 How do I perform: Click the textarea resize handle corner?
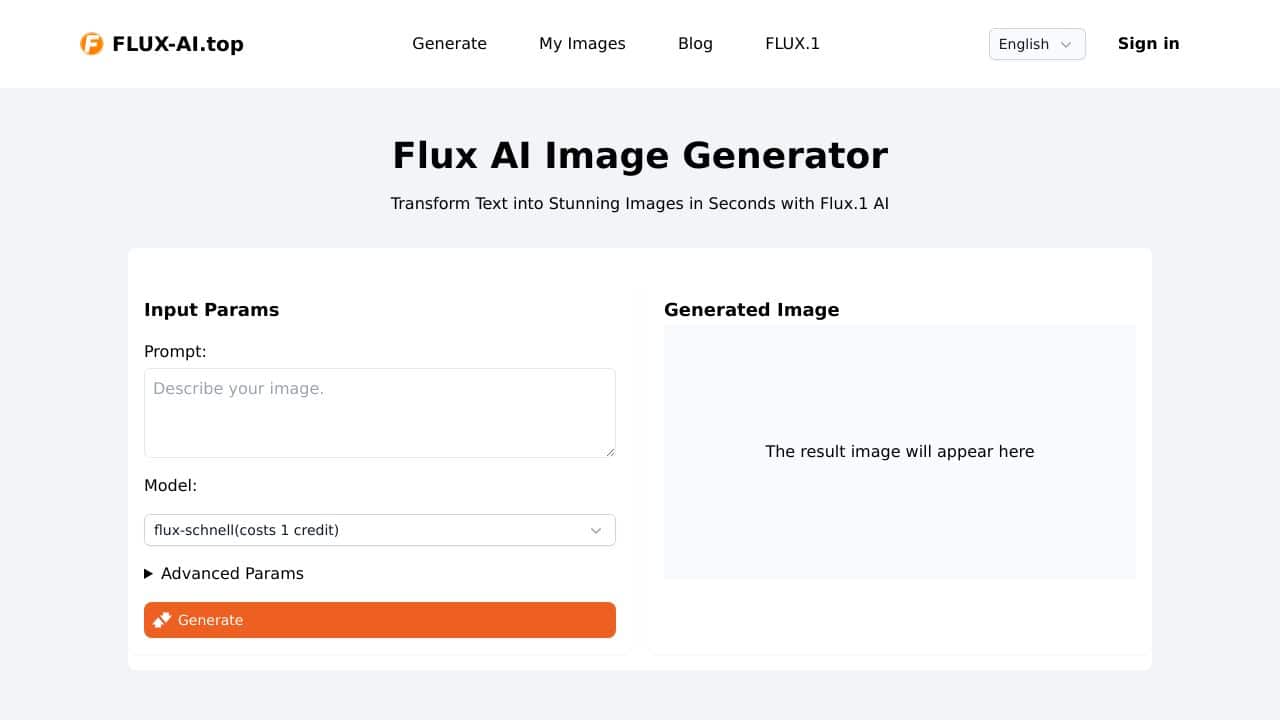pyautogui.click(x=610, y=452)
